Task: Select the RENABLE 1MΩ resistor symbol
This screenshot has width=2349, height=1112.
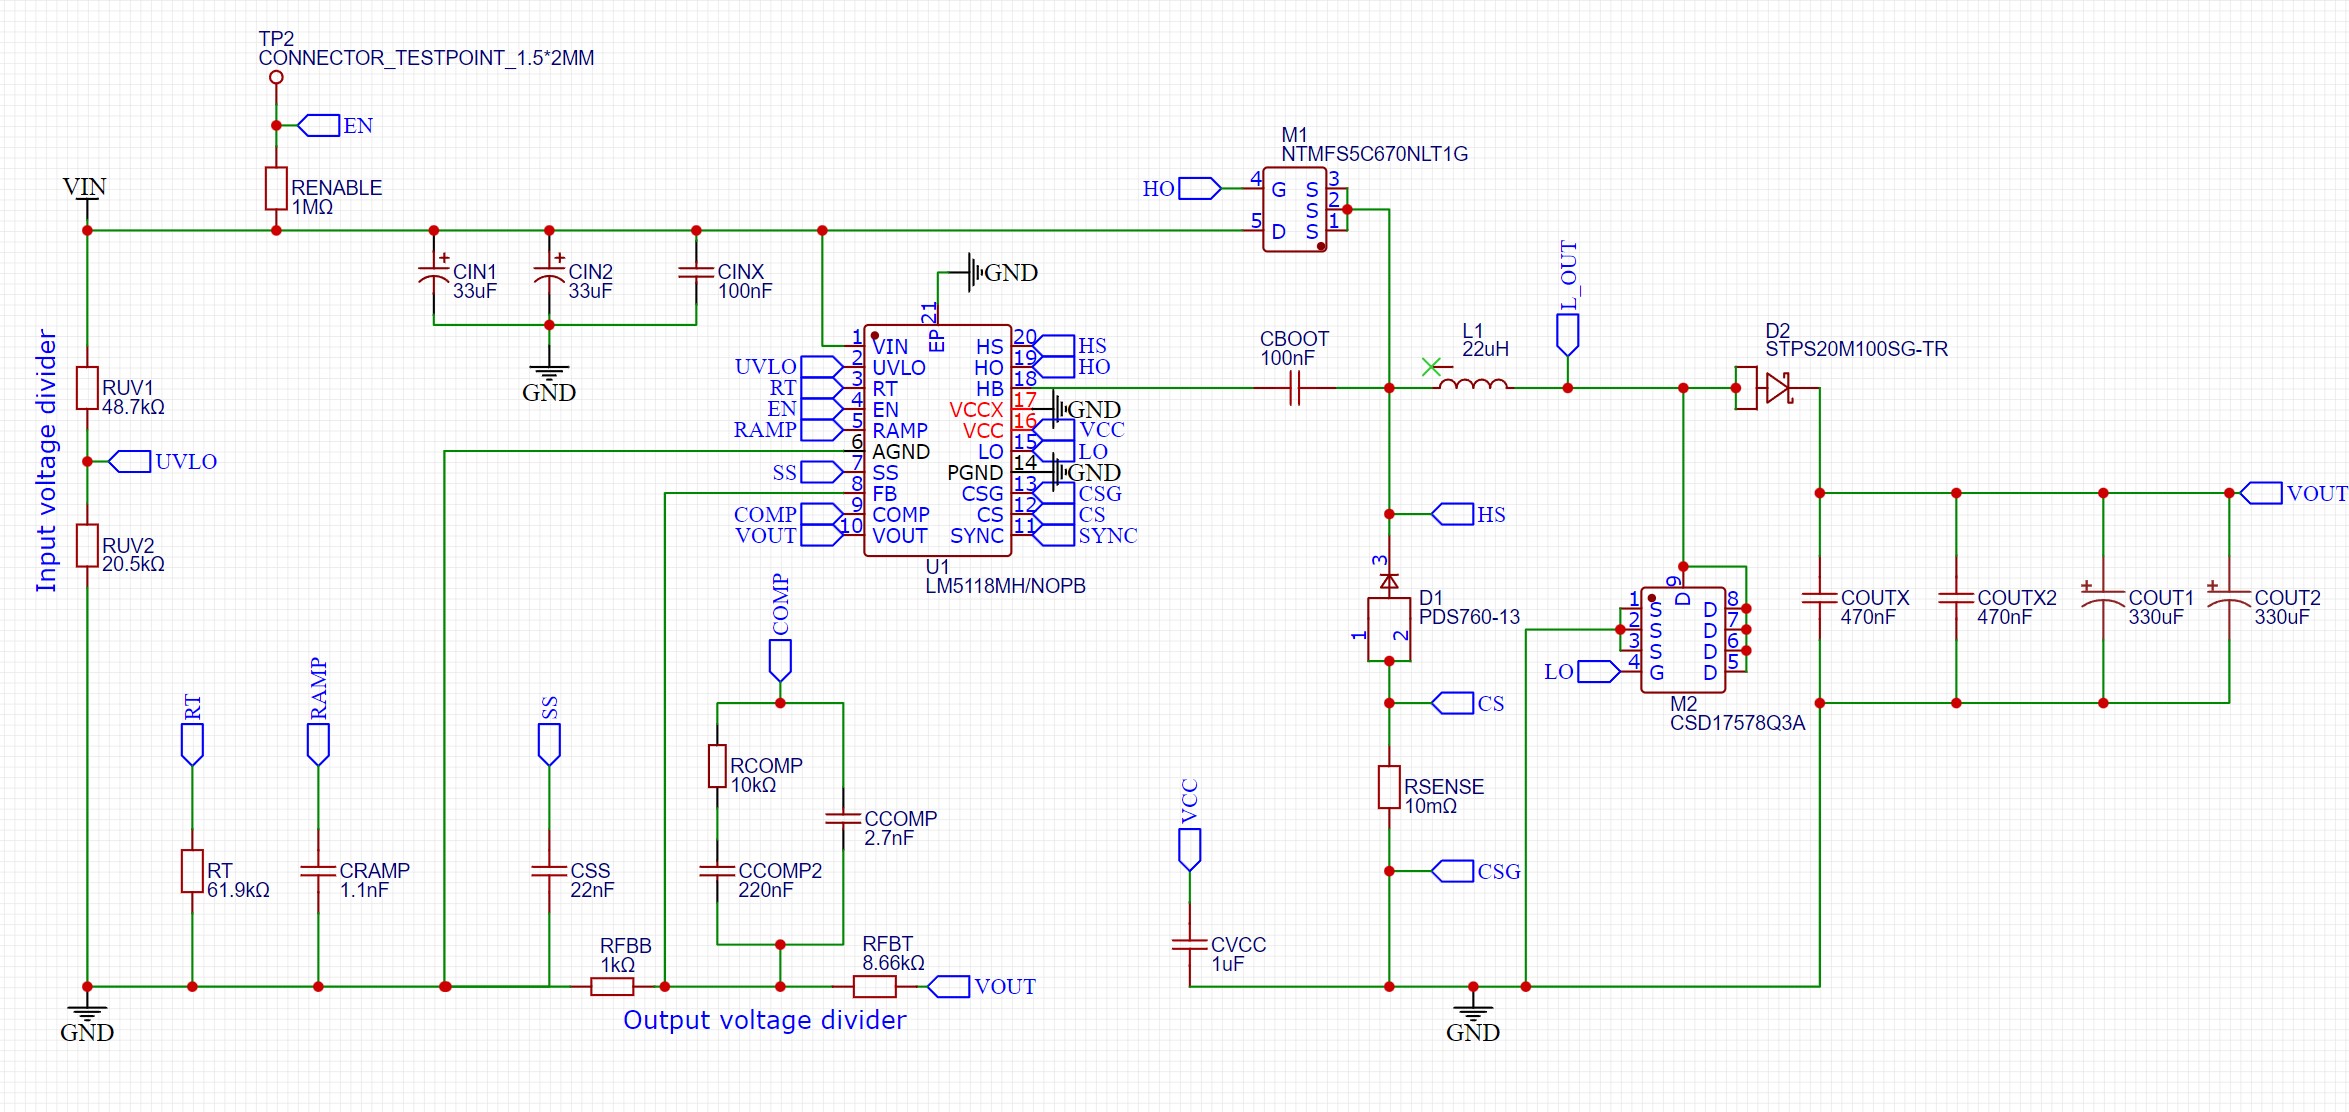Action: point(276,188)
